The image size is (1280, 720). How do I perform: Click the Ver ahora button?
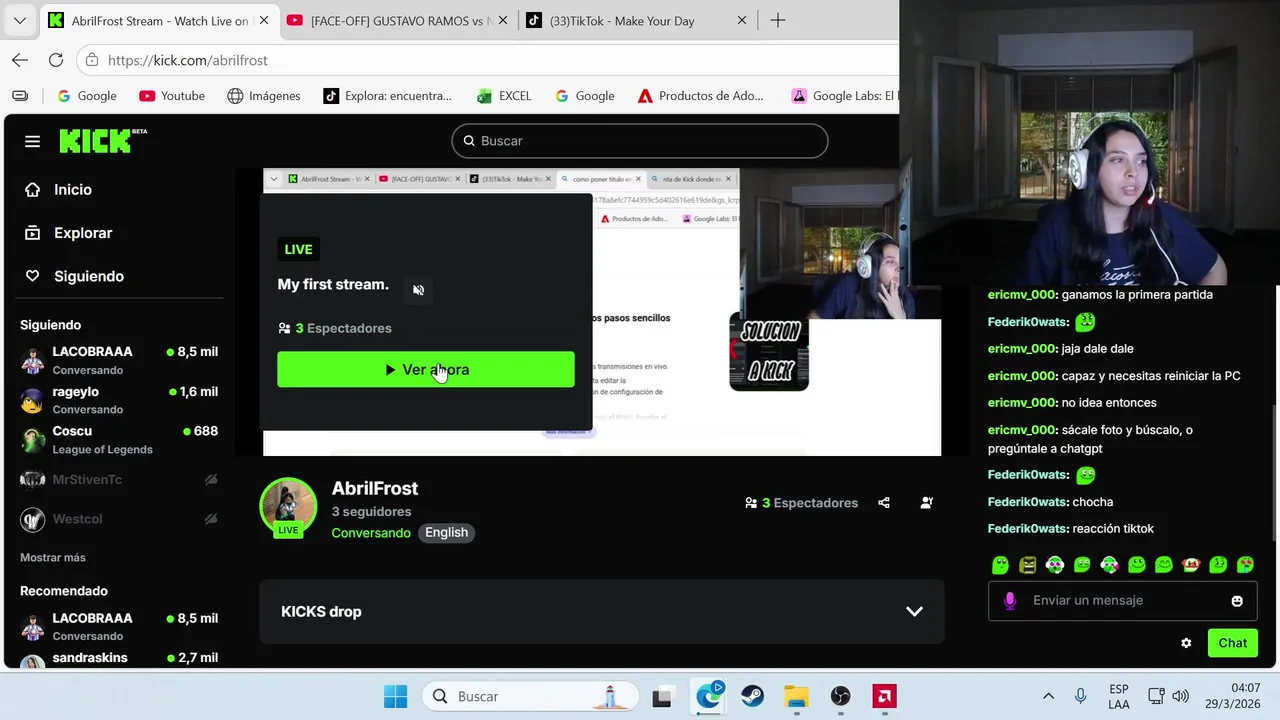(x=426, y=369)
